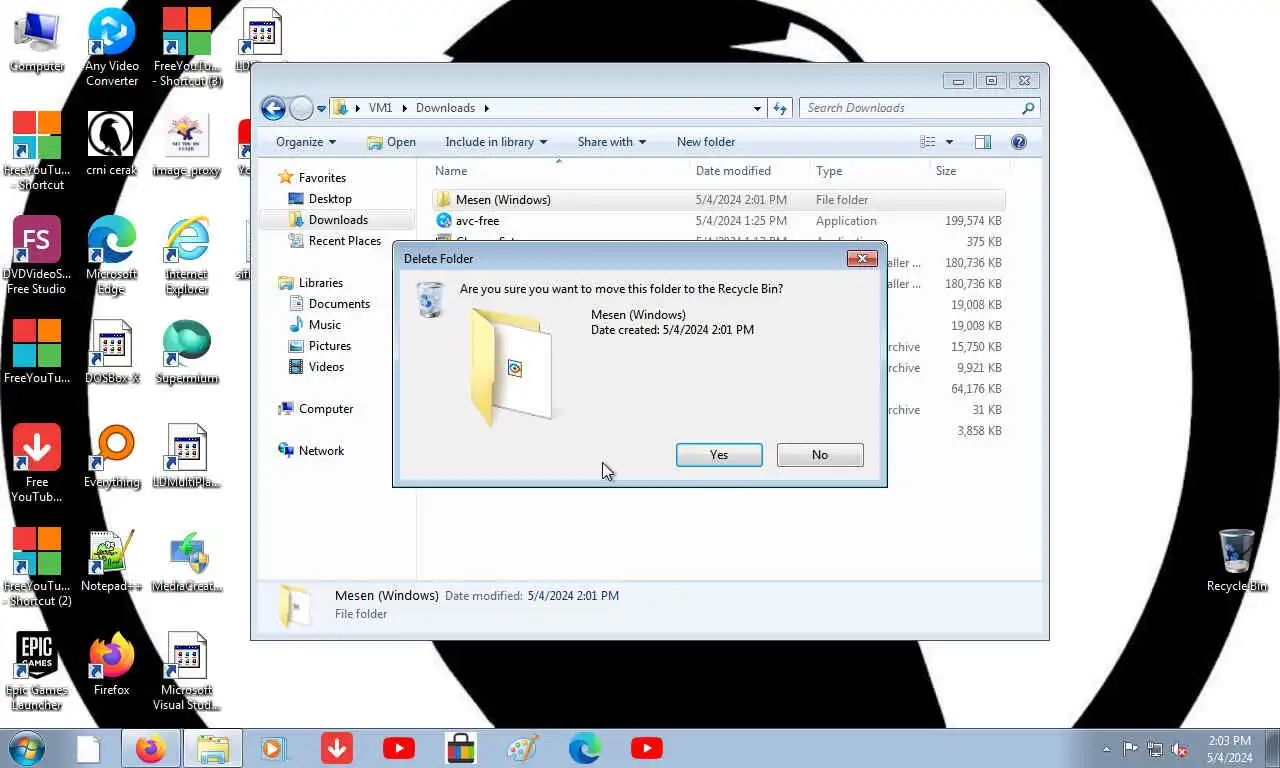Click Open in the Explorer toolbar
The height and width of the screenshot is (768, 1280).
(x=391, y=142)
